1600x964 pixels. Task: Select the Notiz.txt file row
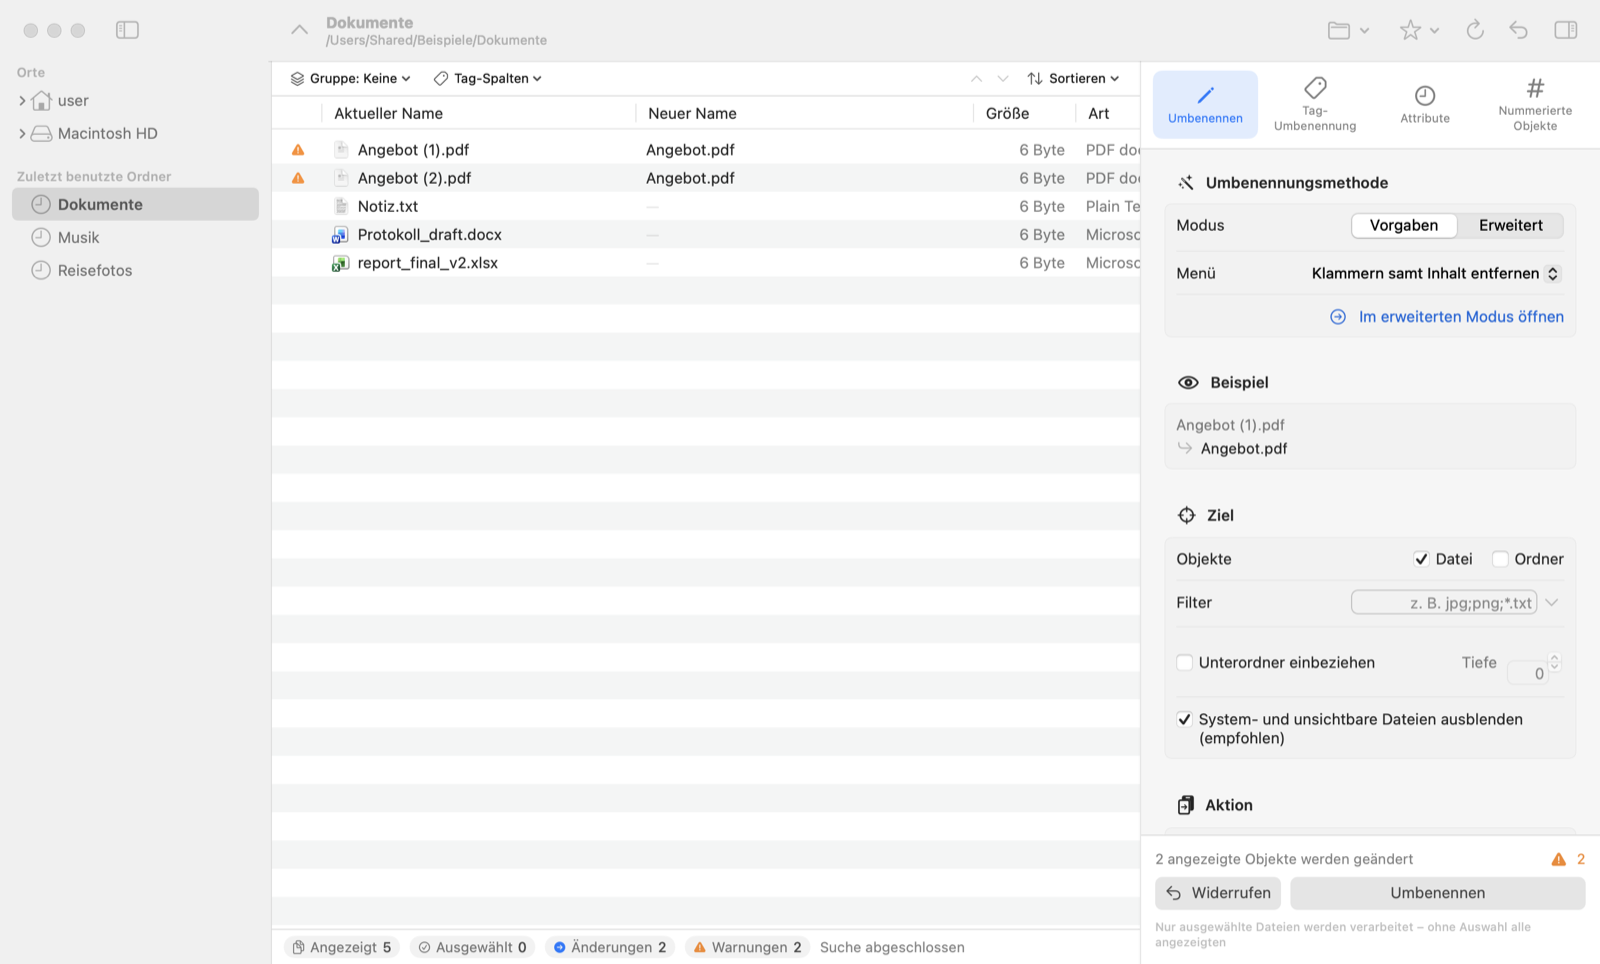coord(706,206)
